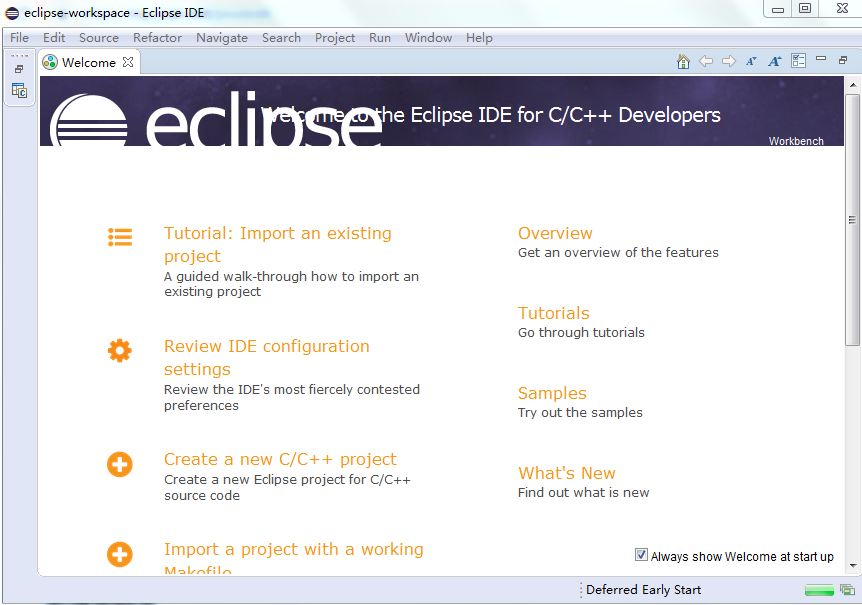Open the Samples link
862x605 pixels.
(552, 393)
